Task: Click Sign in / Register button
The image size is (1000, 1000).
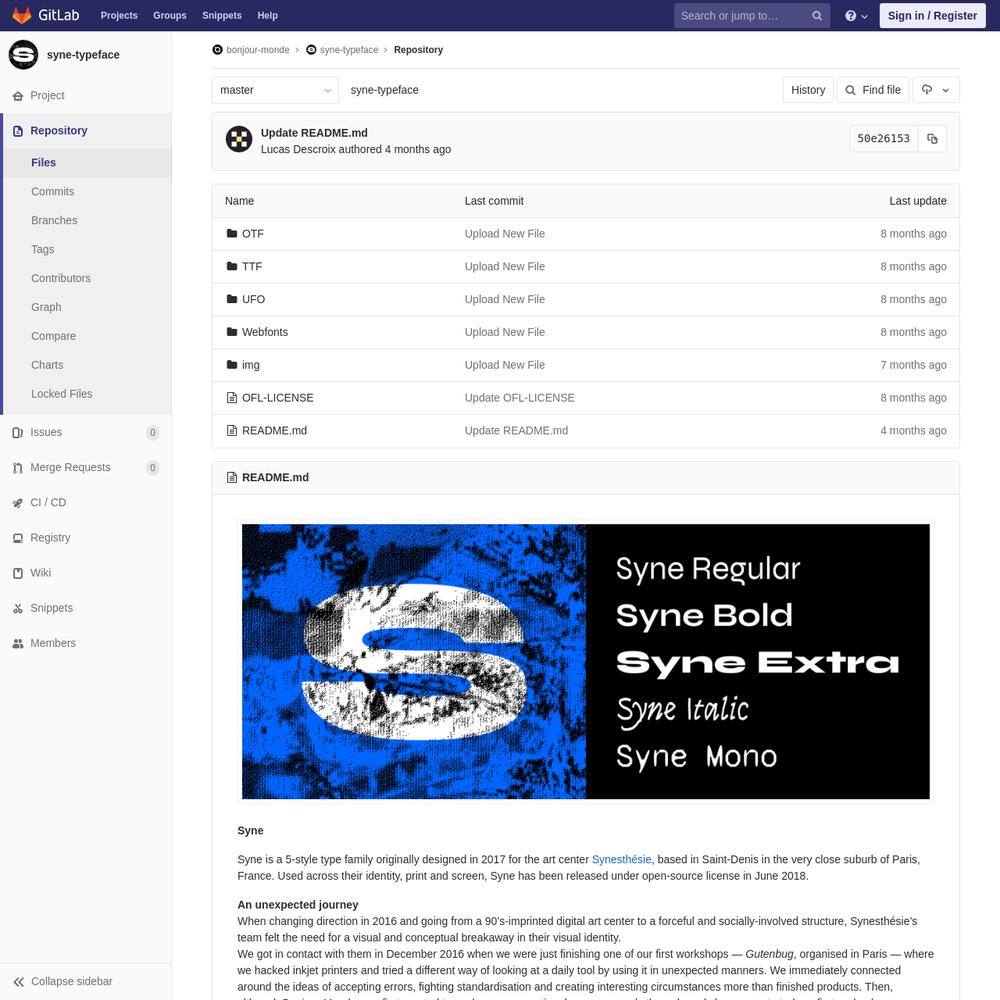Action: [932, 15]
